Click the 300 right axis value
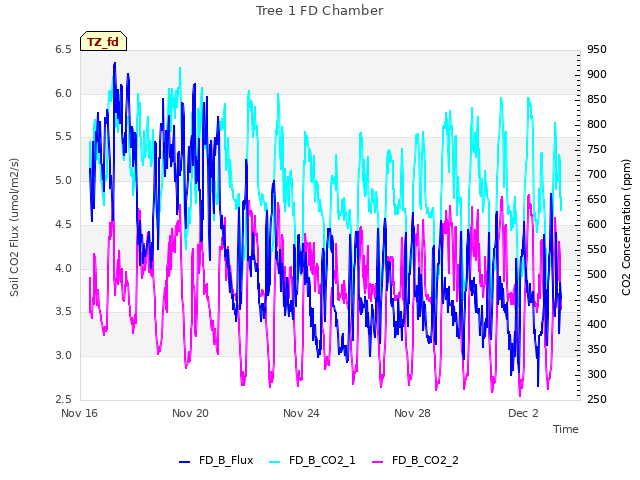The width and height of the screenshot is (640, 480). coord(597,374)
